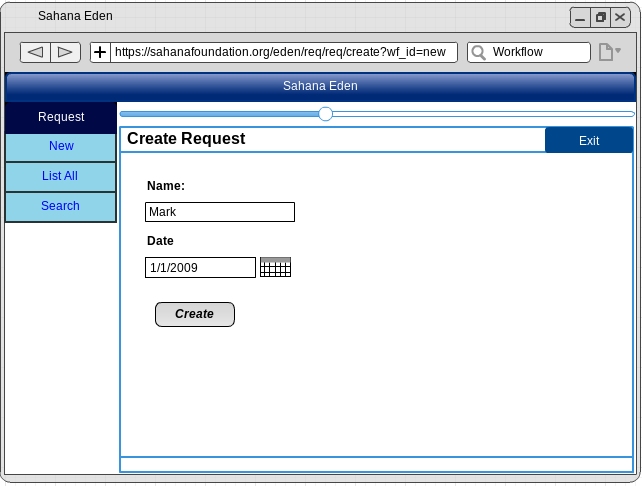
Task: Close the Sahana Eden window
Action: [620, 17]
